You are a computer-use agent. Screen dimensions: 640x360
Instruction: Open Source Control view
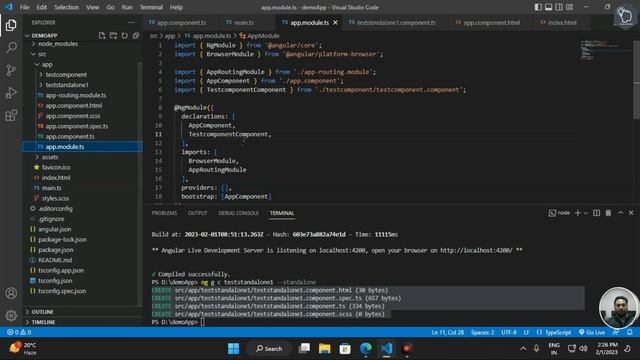[11, 70]
